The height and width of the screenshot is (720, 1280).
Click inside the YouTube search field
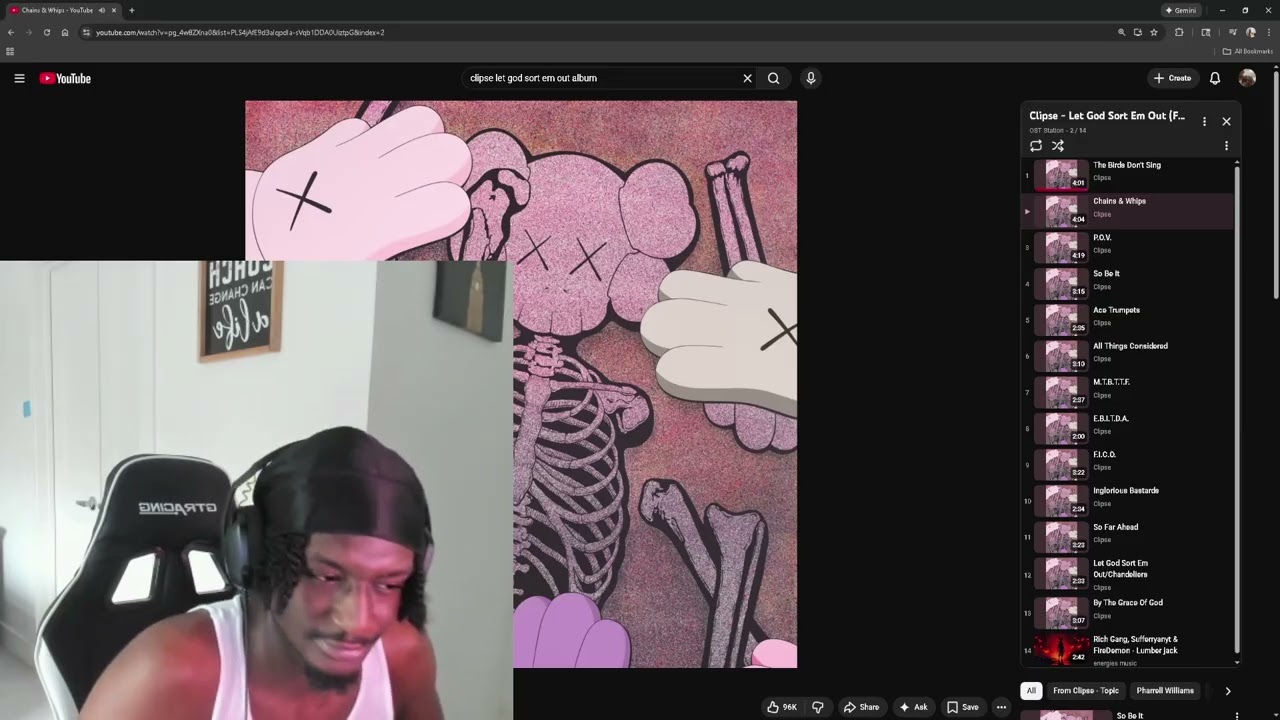[x=600, y=78]
